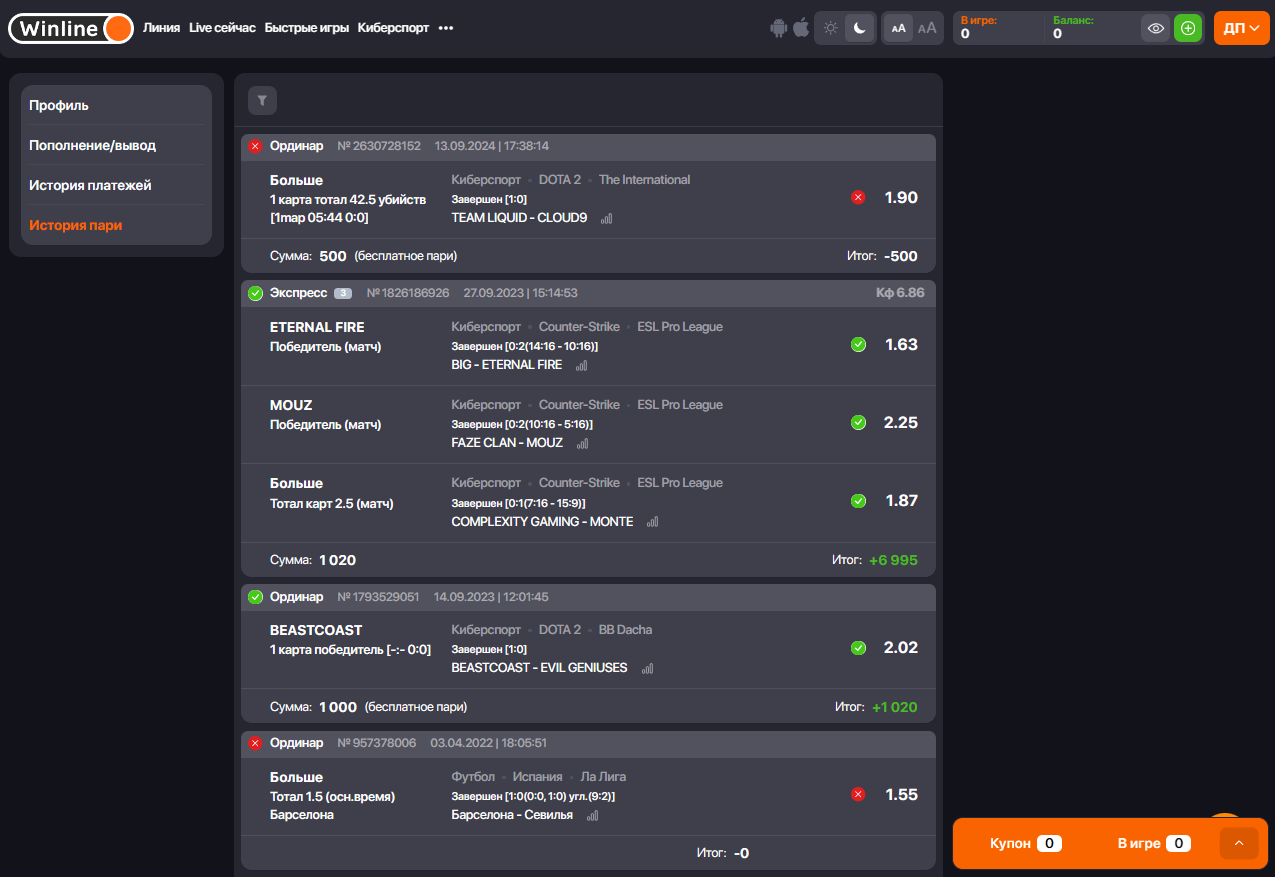
Task: Click the Android app download icon
Action: [779, 28]
